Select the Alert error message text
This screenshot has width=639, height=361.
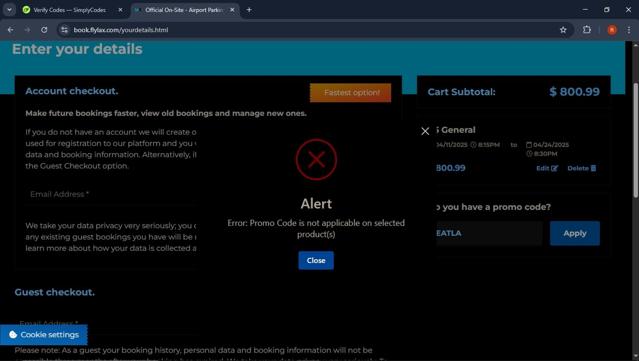pos(316,229)
